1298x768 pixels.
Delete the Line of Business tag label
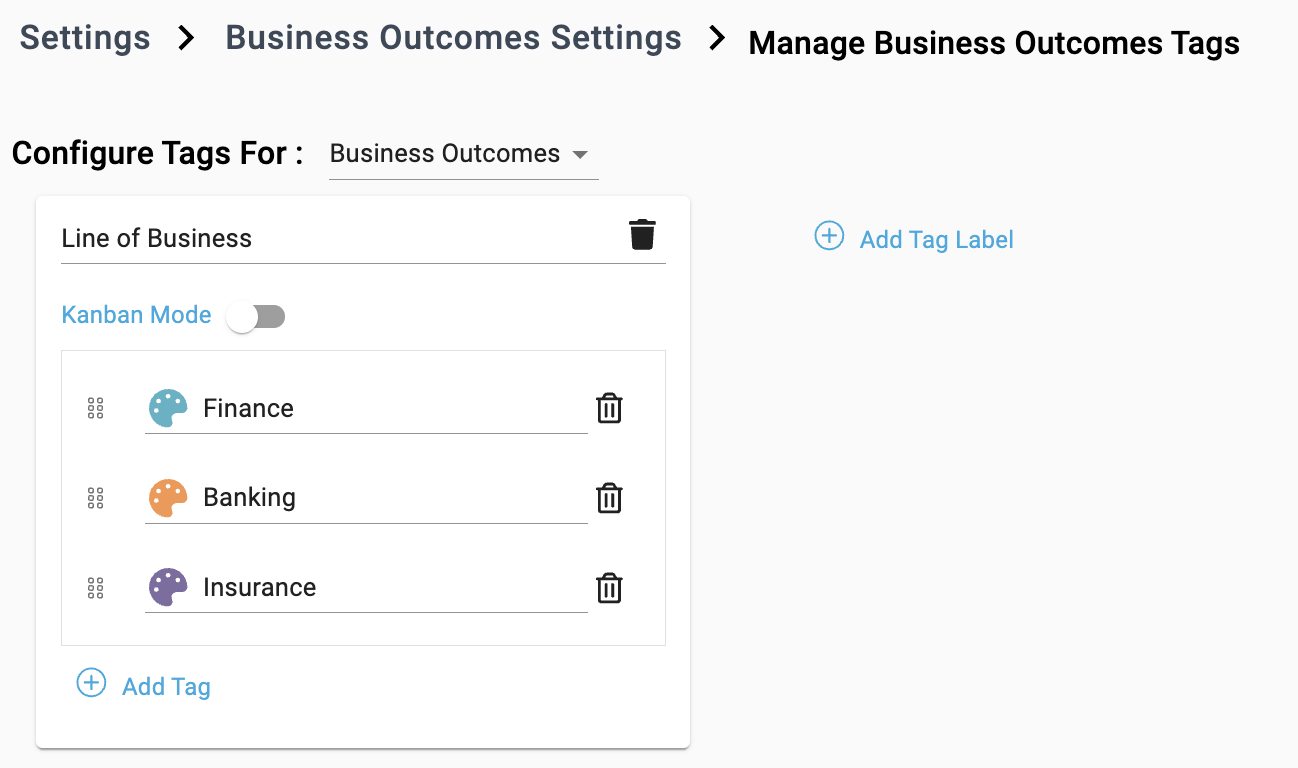tap(642, 235)
